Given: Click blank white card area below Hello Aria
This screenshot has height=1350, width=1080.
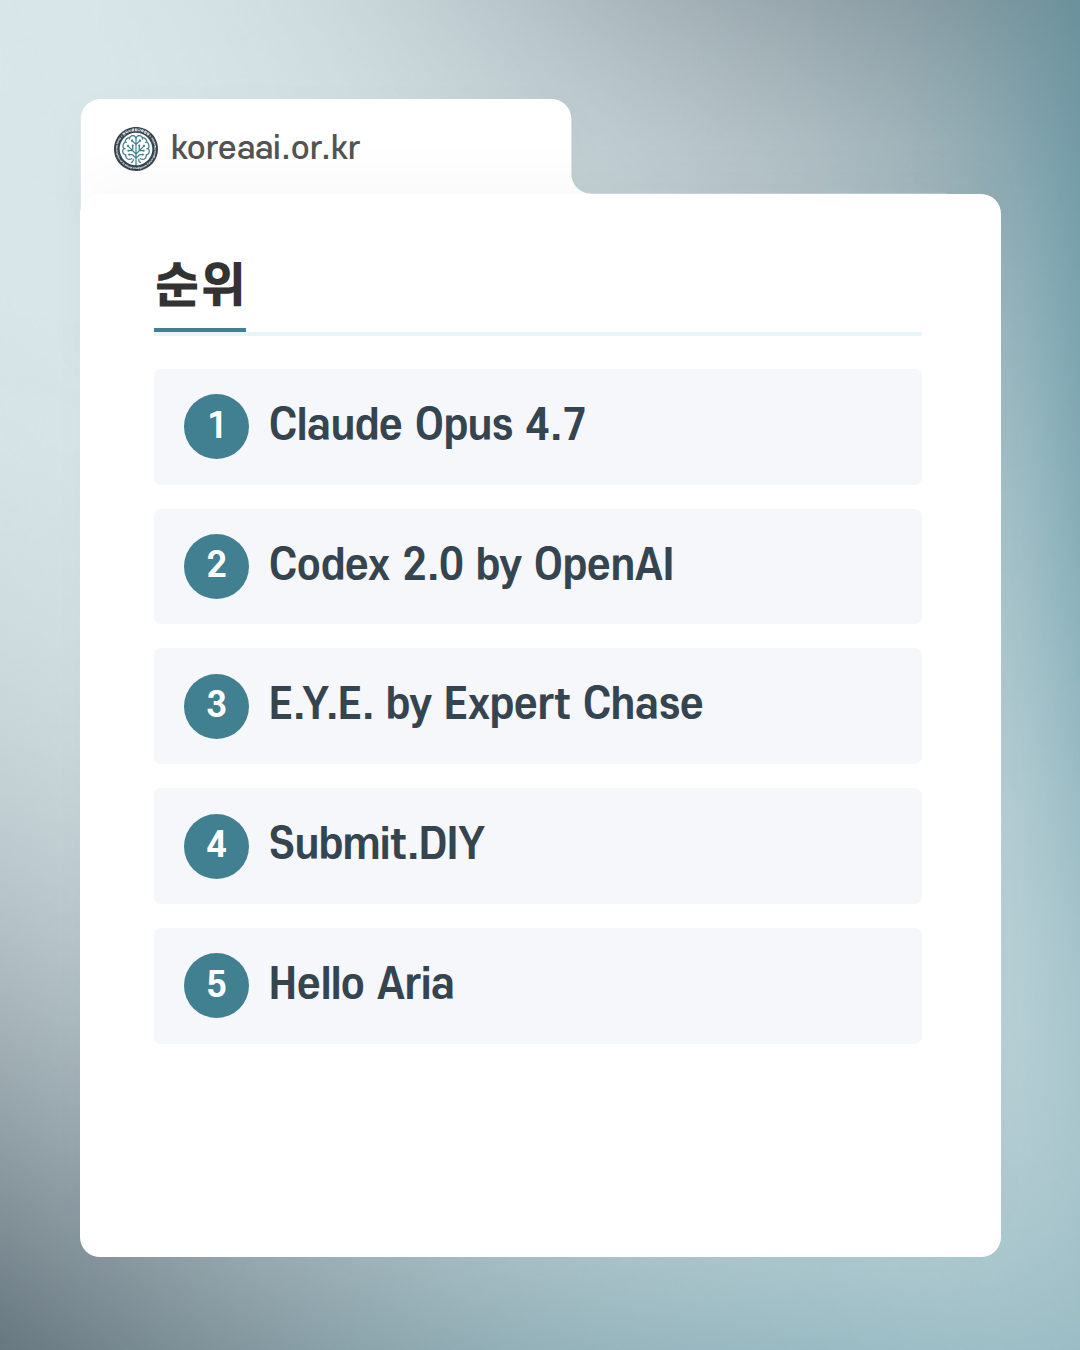Looking at the screenshot, I should pyautogui.click(x=540, y=1150).
